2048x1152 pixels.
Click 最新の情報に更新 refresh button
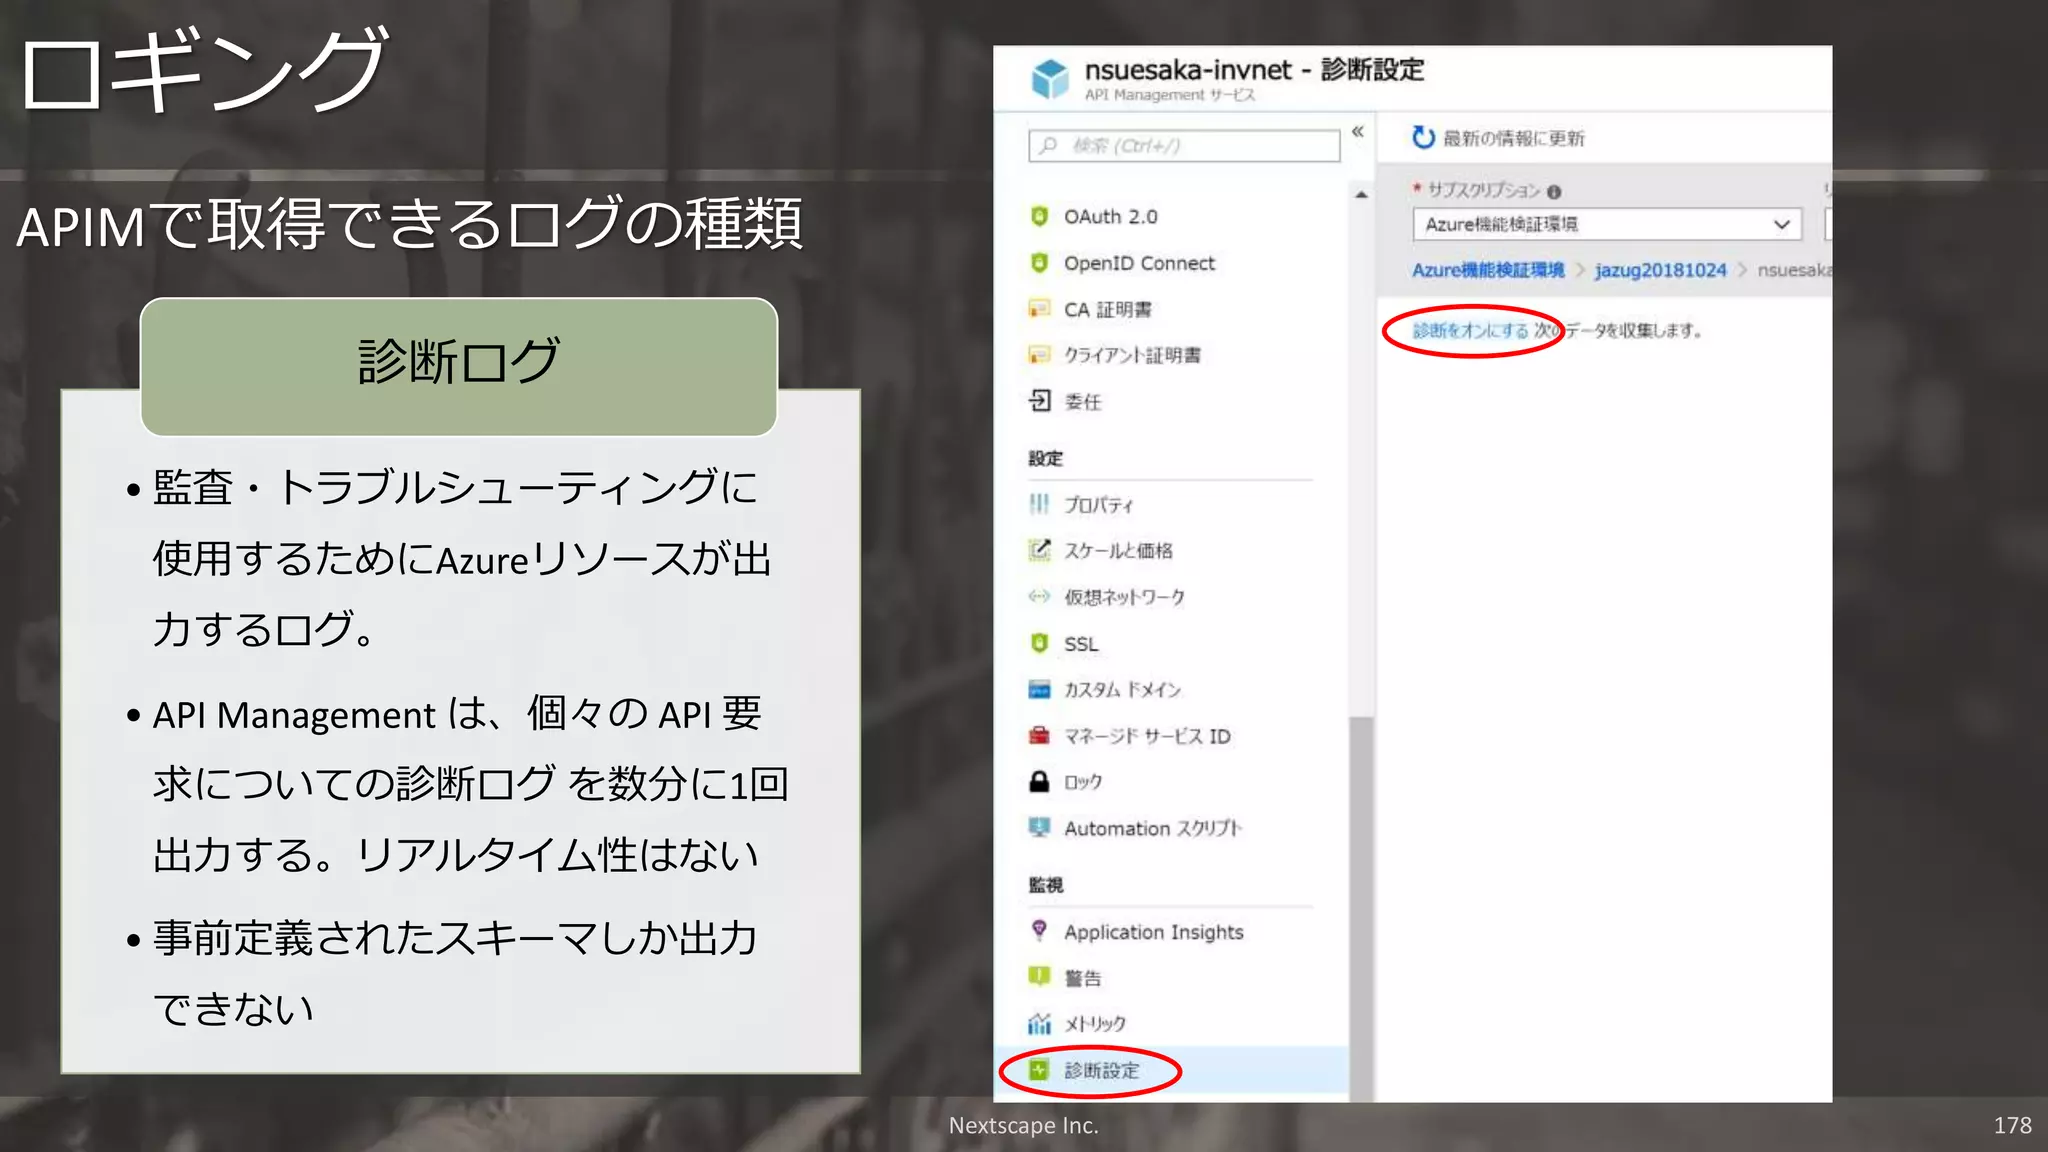tap(1498, 138)
